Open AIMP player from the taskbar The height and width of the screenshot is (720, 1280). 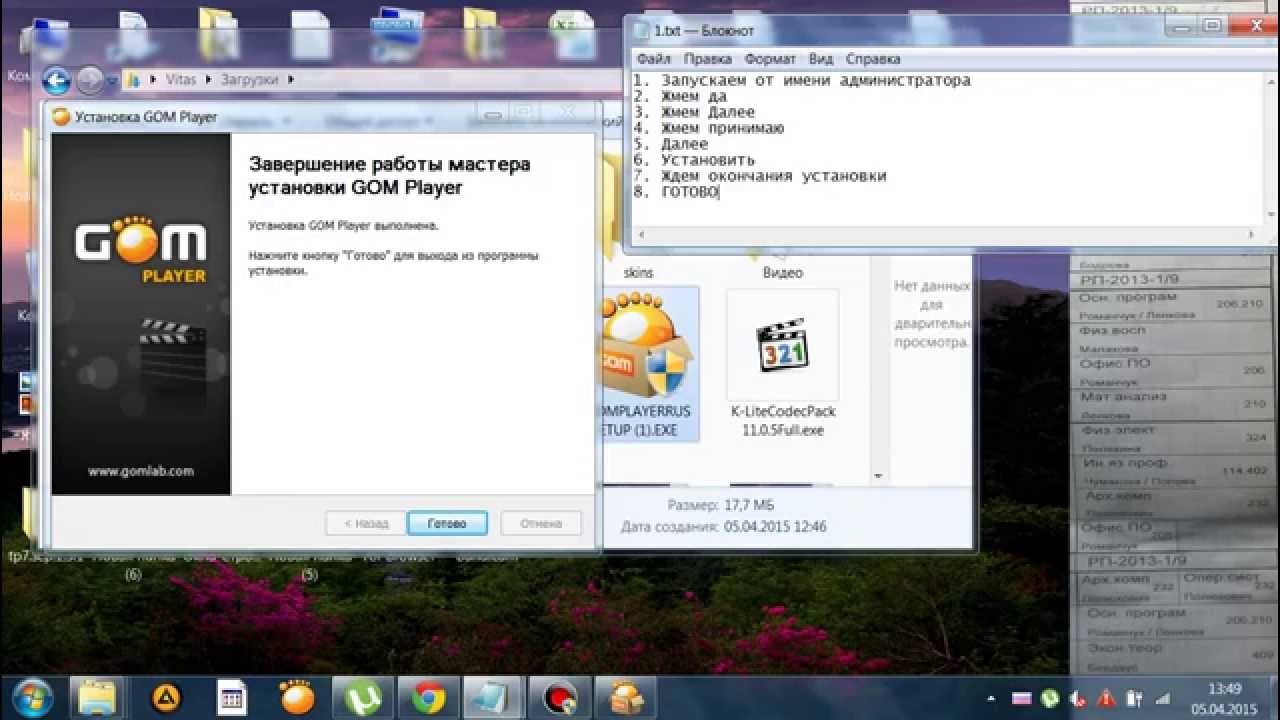[164, 697]
